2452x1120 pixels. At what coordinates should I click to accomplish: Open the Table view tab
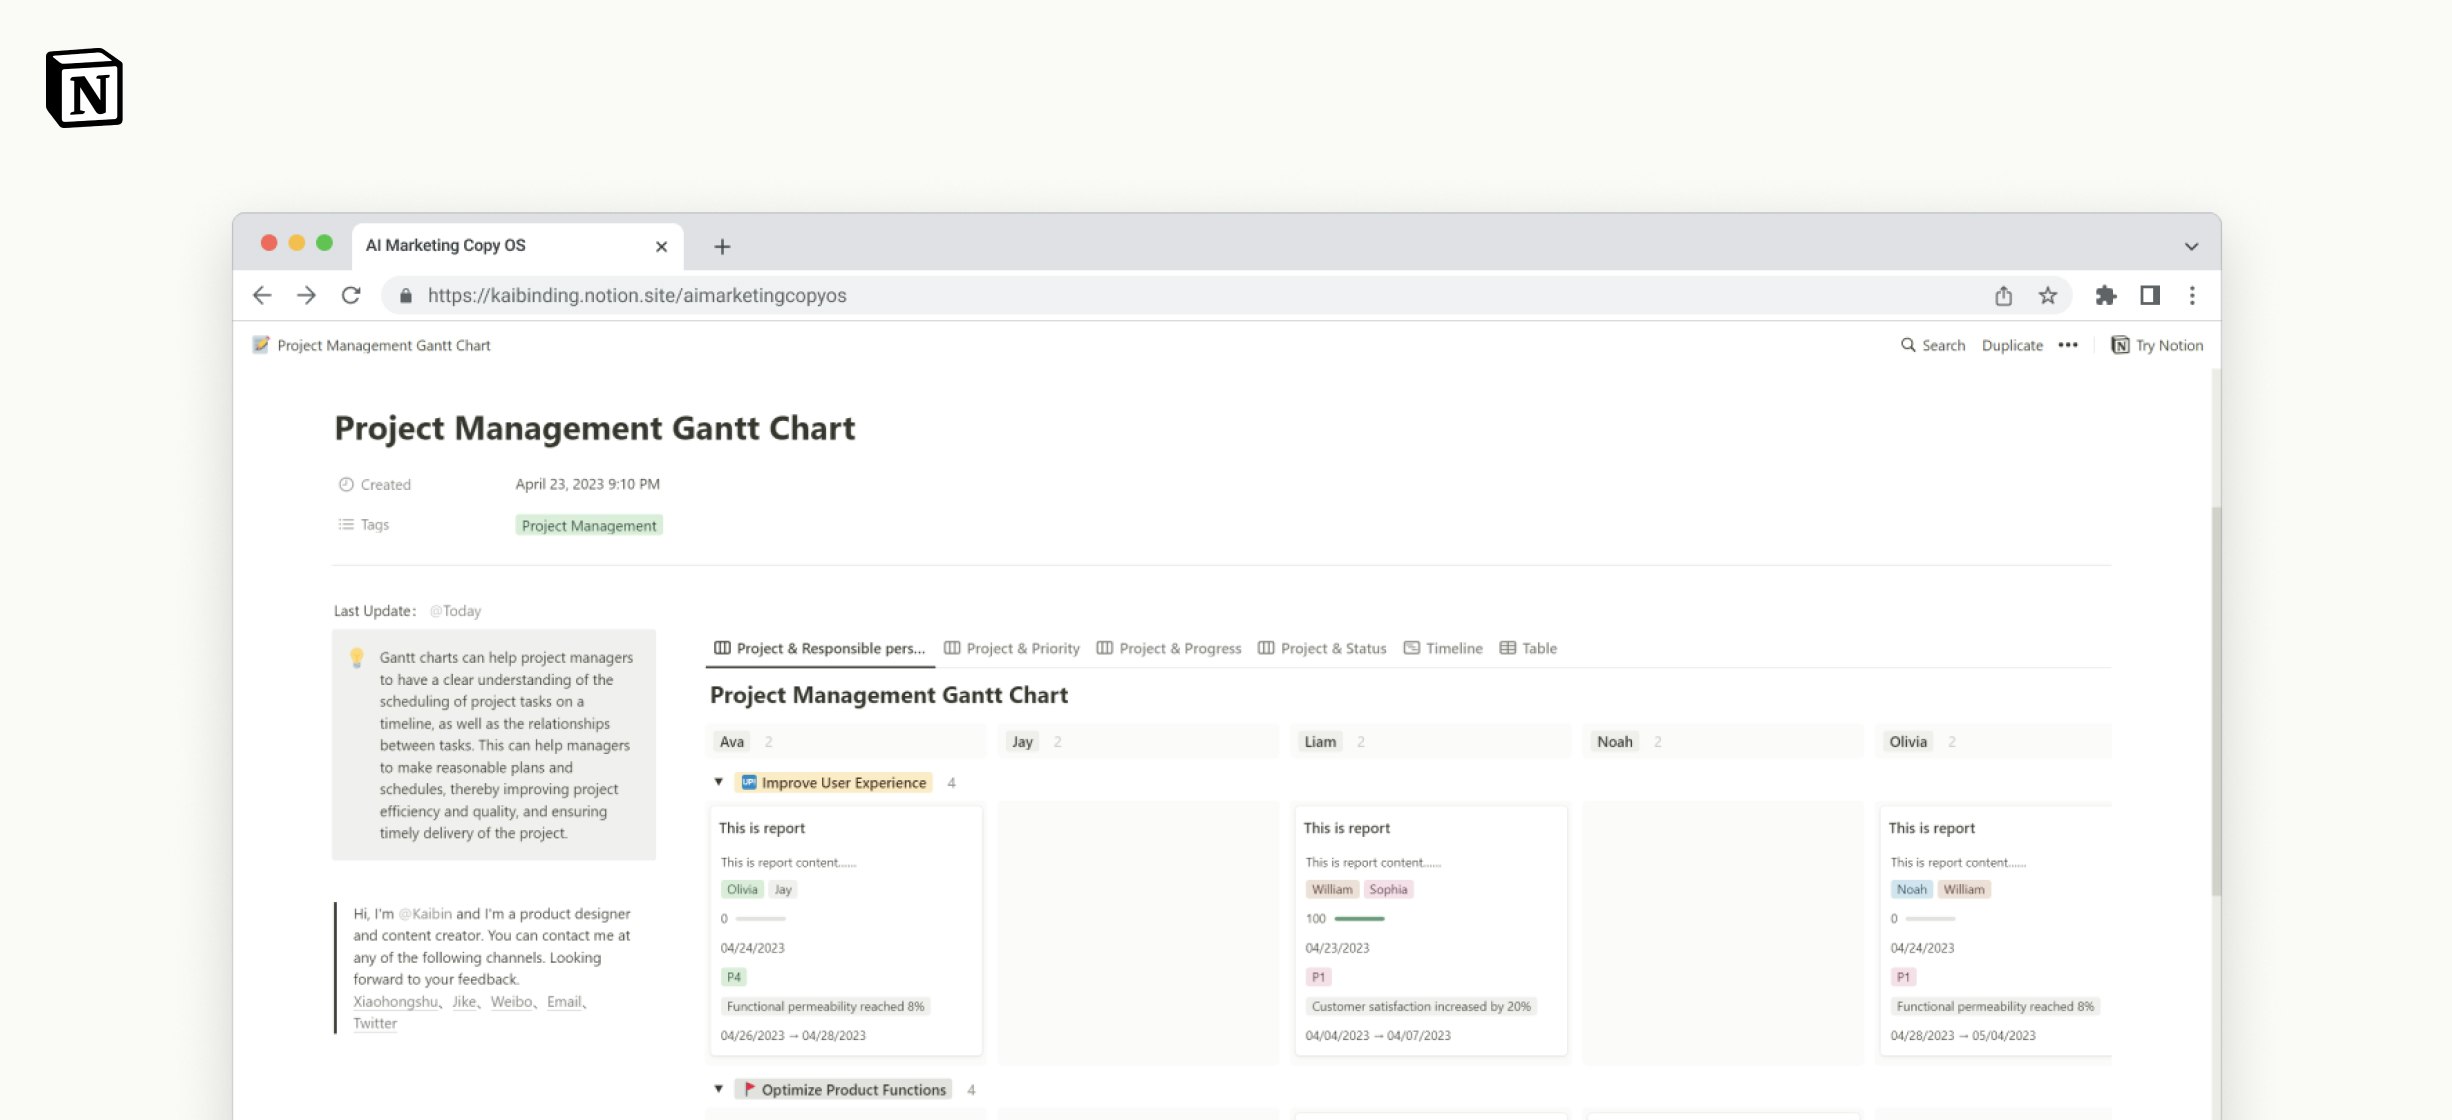[x=1528, y=648]
